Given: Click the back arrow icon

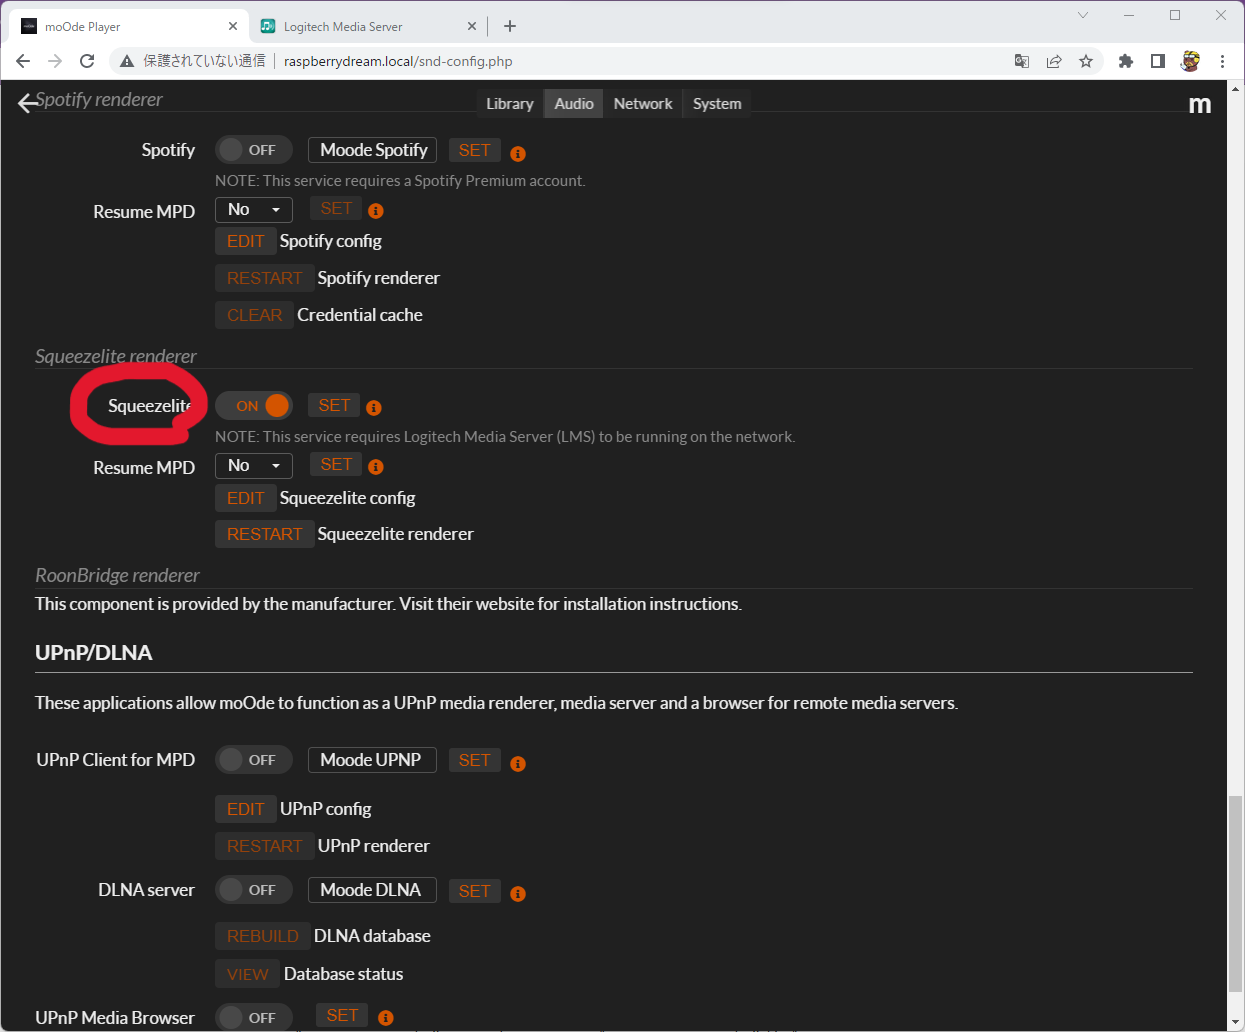Looking at the screenshot, I should [27, 103].
